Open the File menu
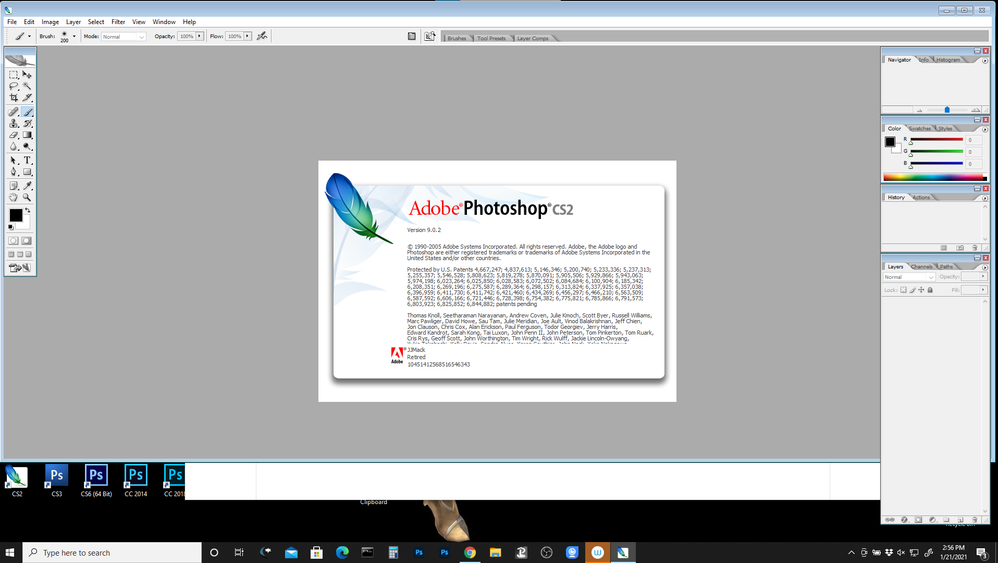Image resolution: width=998 pixels, height=563 pixels. 11,22
